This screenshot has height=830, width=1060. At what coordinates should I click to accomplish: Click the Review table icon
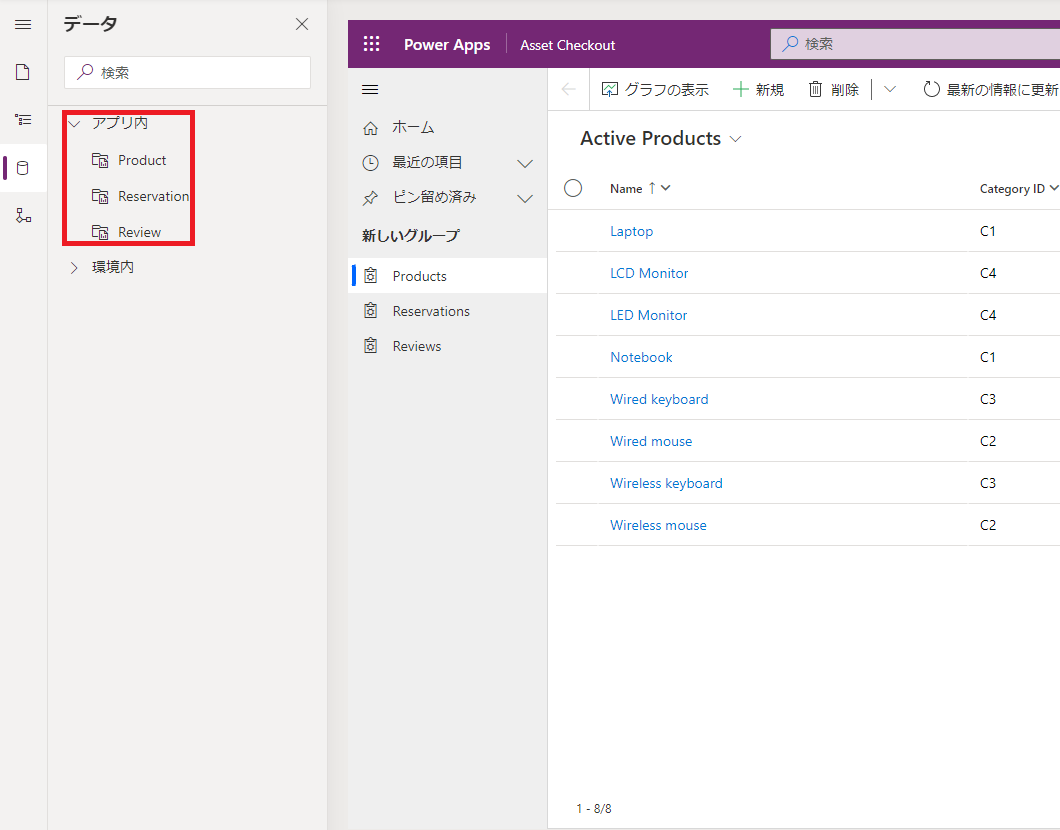pyautogui.click(x=100, y=232)
